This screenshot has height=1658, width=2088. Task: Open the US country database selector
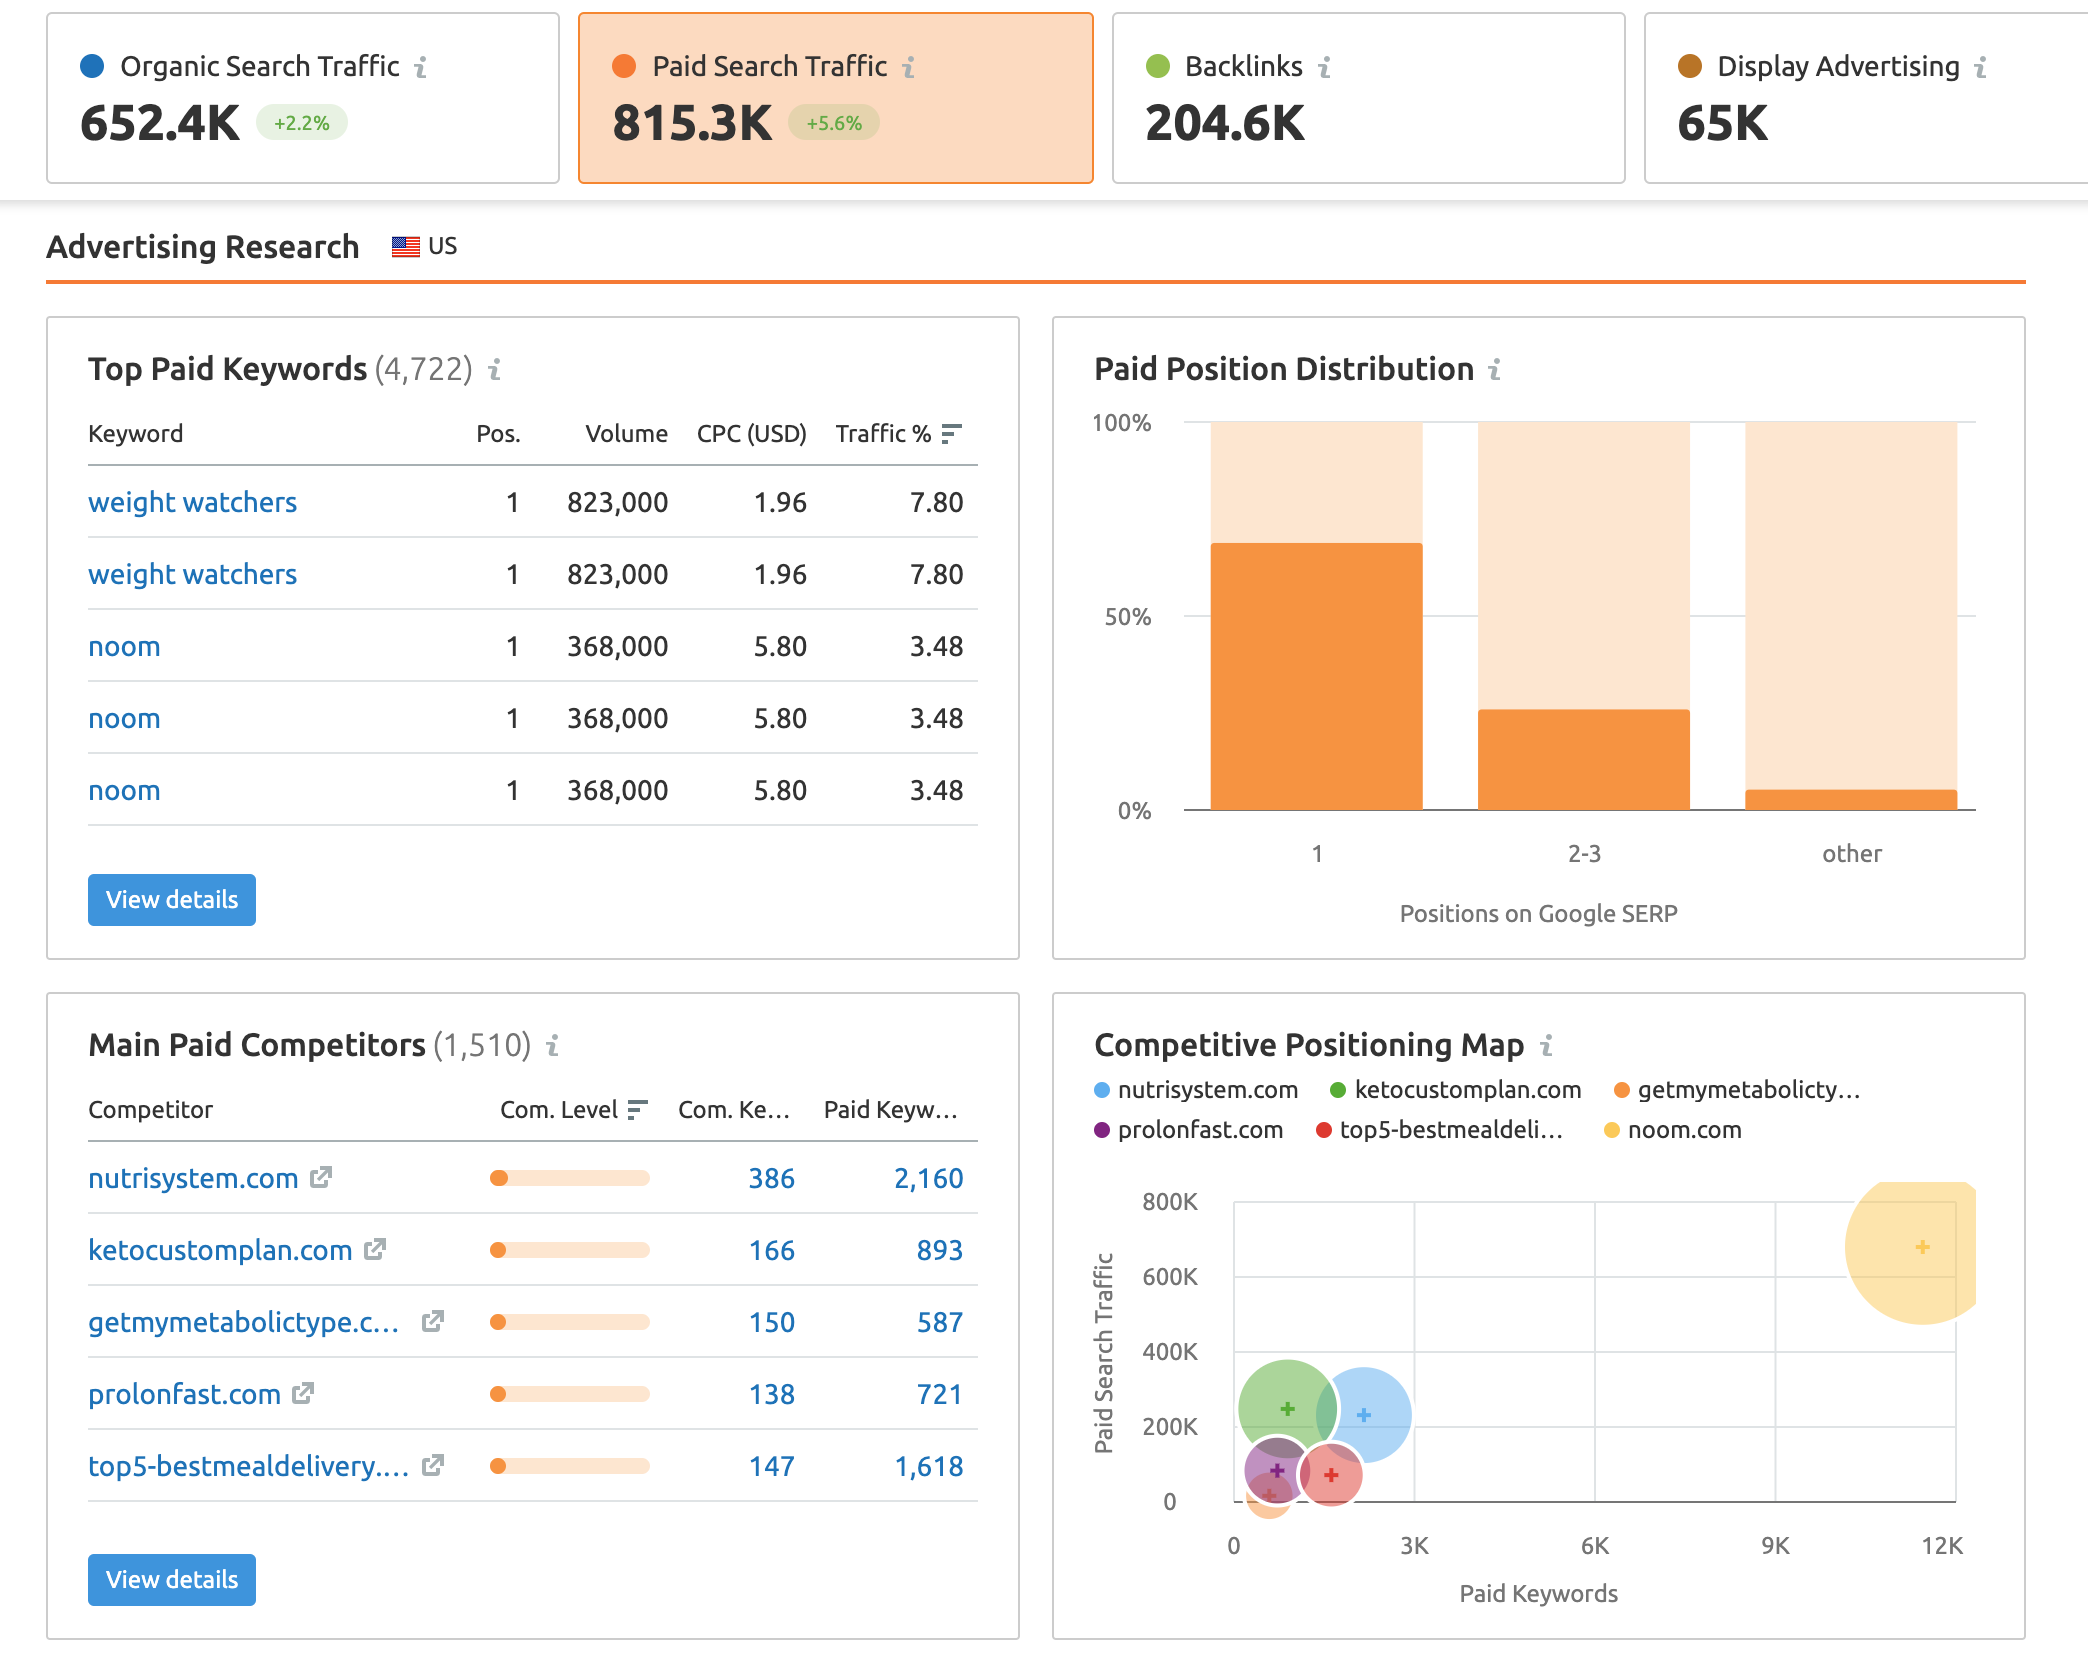click(425, 247)
